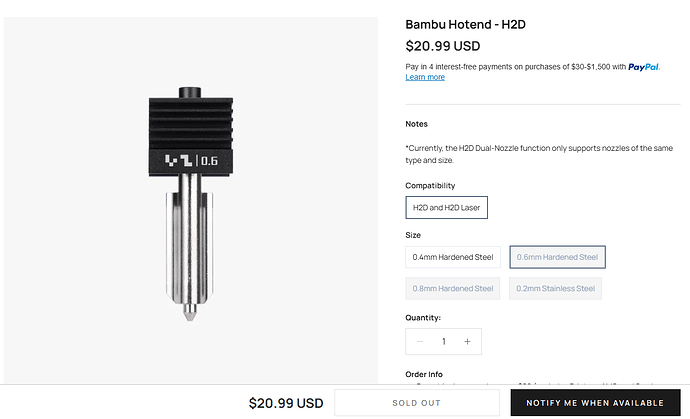Choose the 0.6mm Hardened Steel option
690x419 pixels.
point(557,257)
